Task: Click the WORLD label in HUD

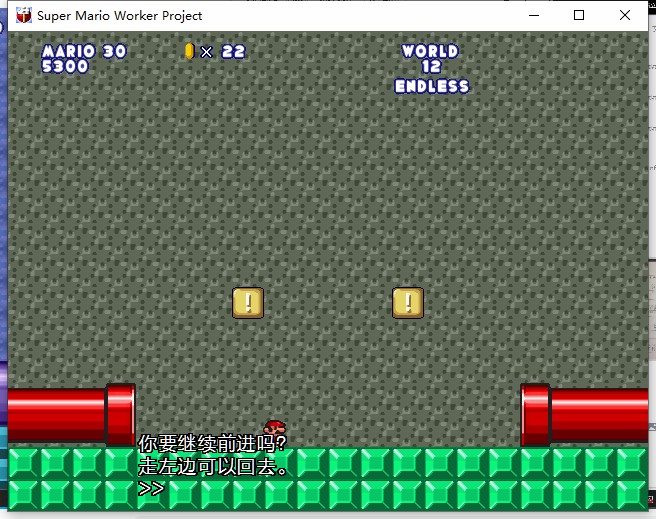Action: point(430,51)
